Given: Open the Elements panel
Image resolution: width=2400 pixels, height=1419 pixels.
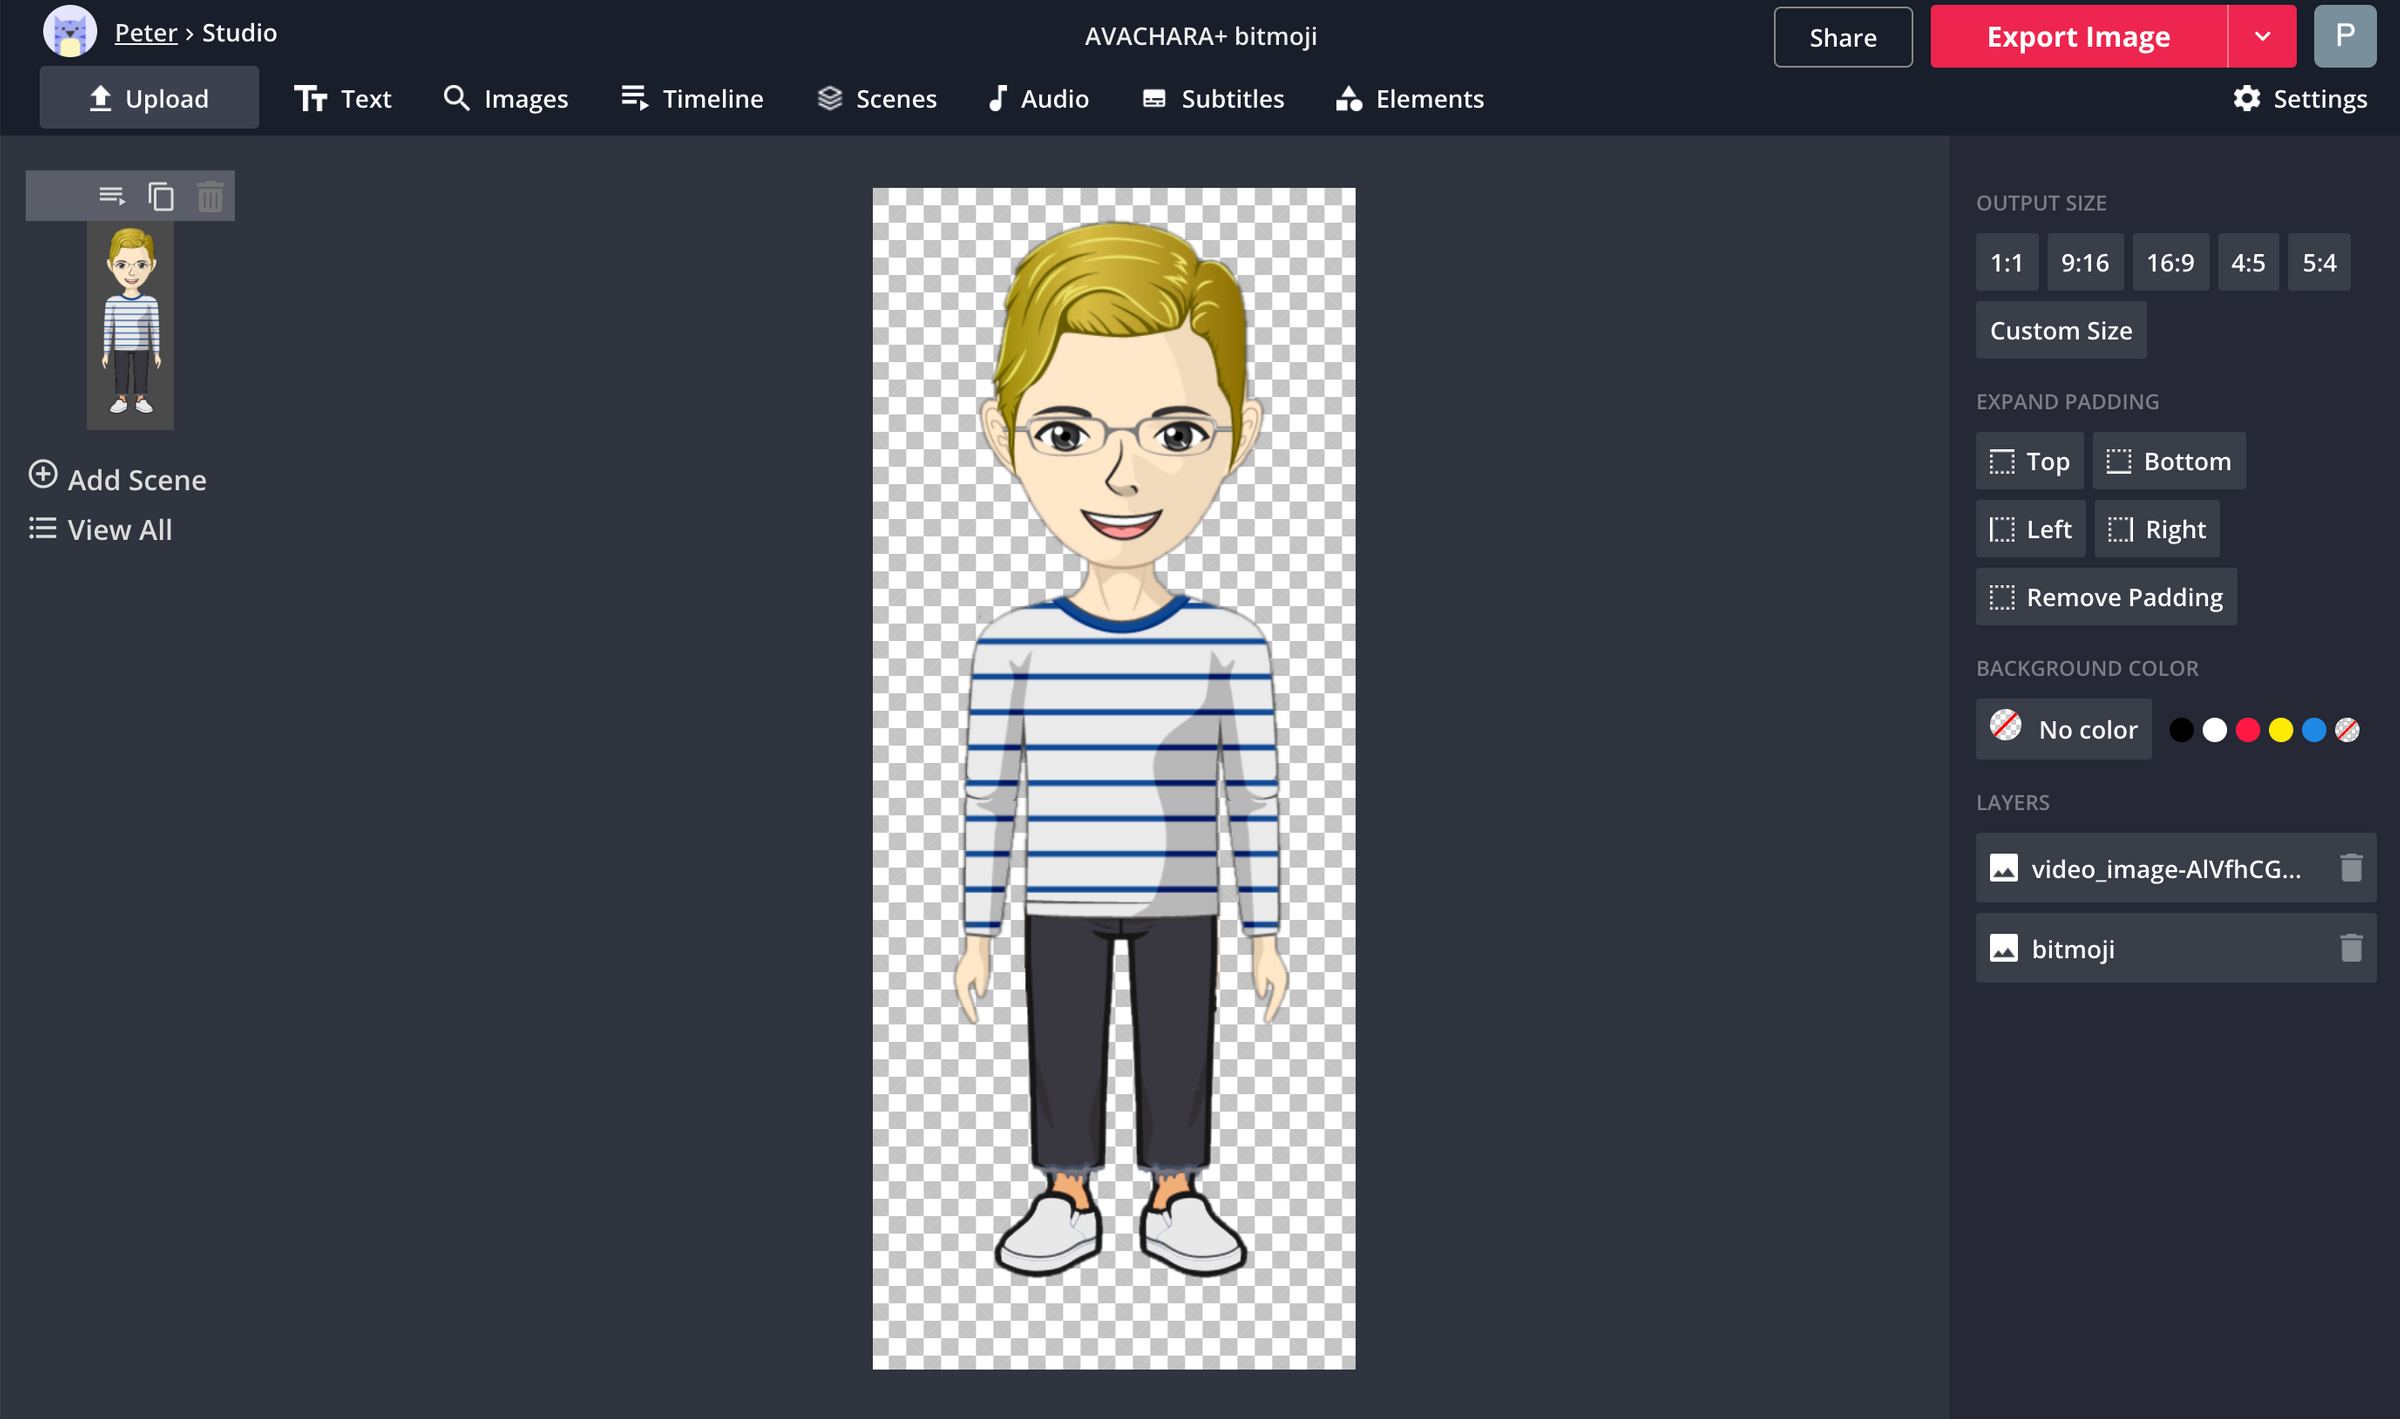Looking at the screenshot, I should [1408, 98].
